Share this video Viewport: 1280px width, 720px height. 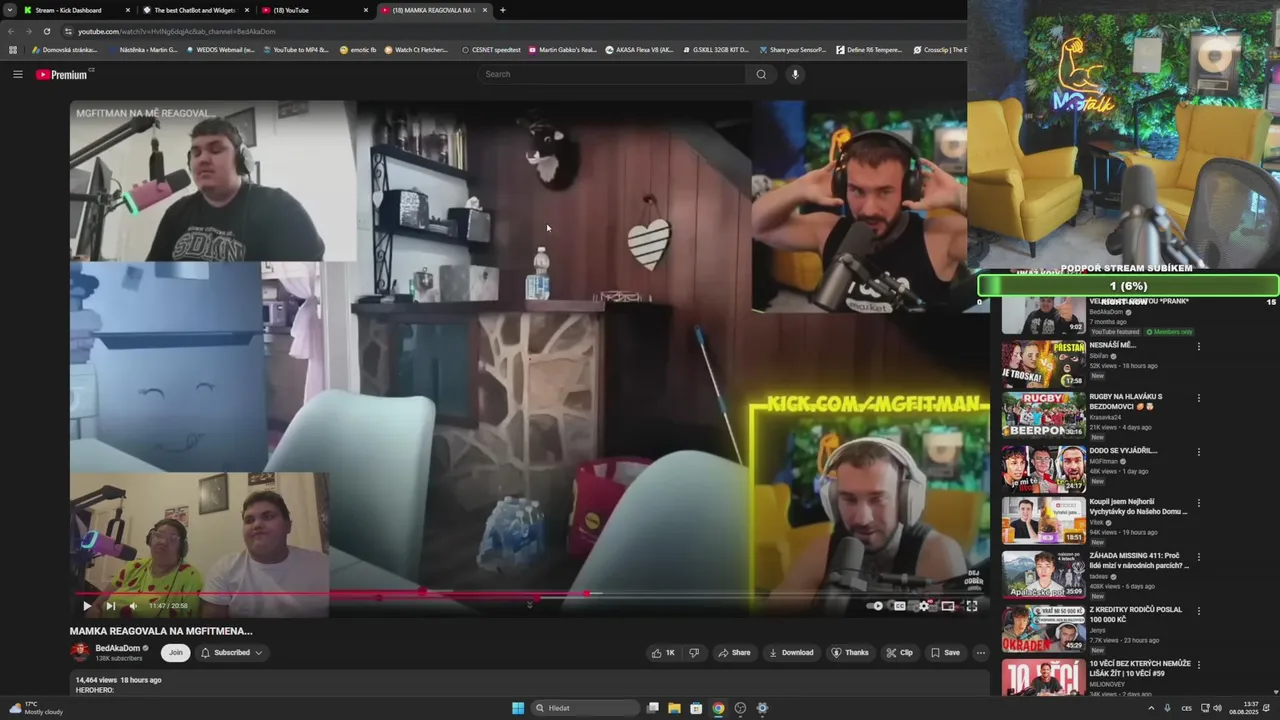(734, 653)
